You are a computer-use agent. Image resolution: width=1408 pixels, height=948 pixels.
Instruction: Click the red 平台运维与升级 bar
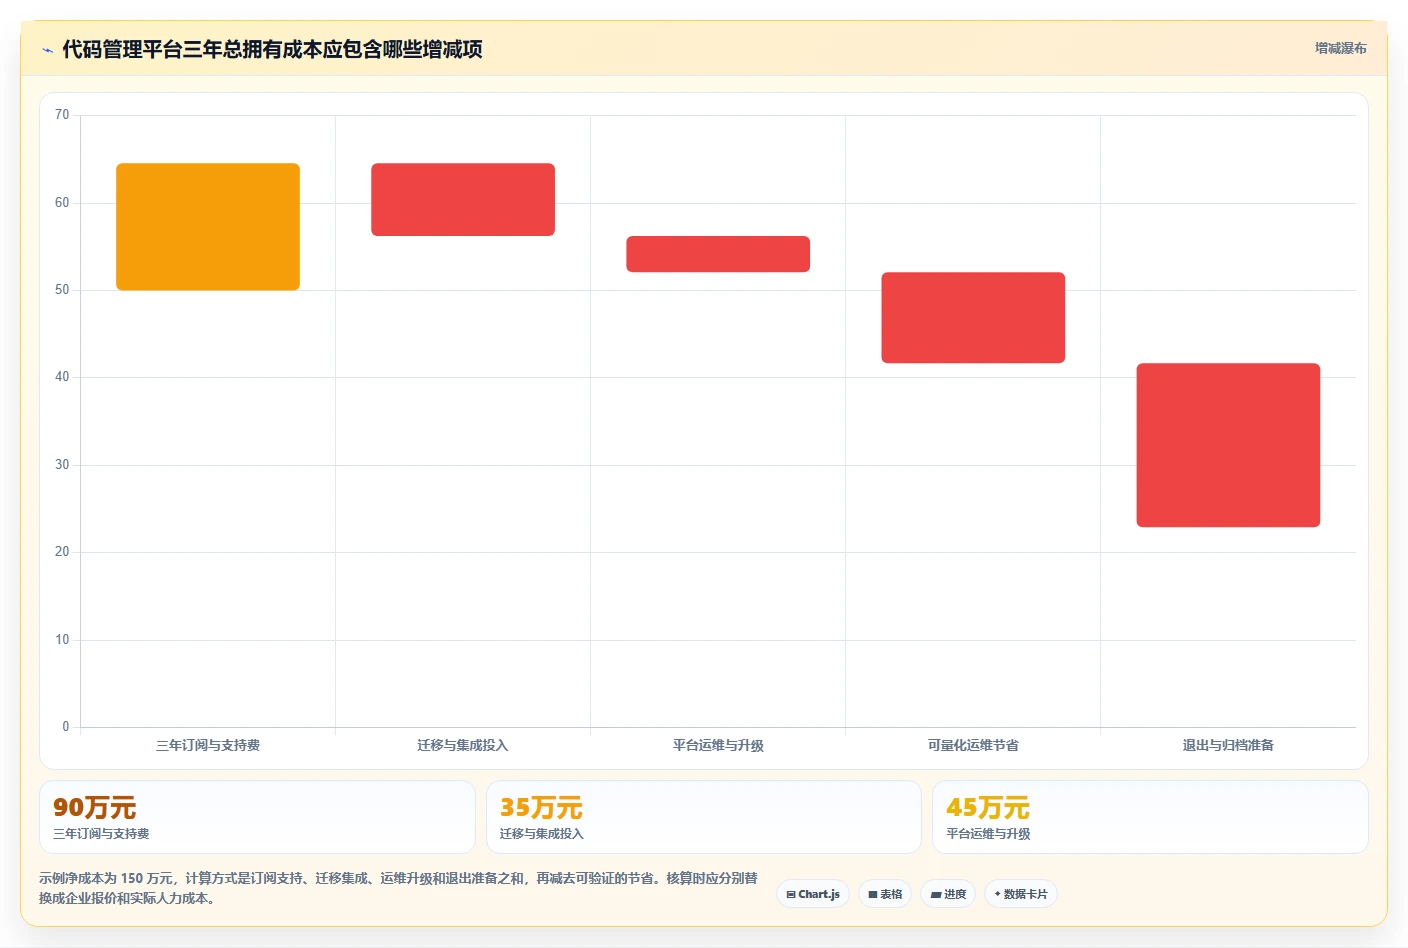718,254
